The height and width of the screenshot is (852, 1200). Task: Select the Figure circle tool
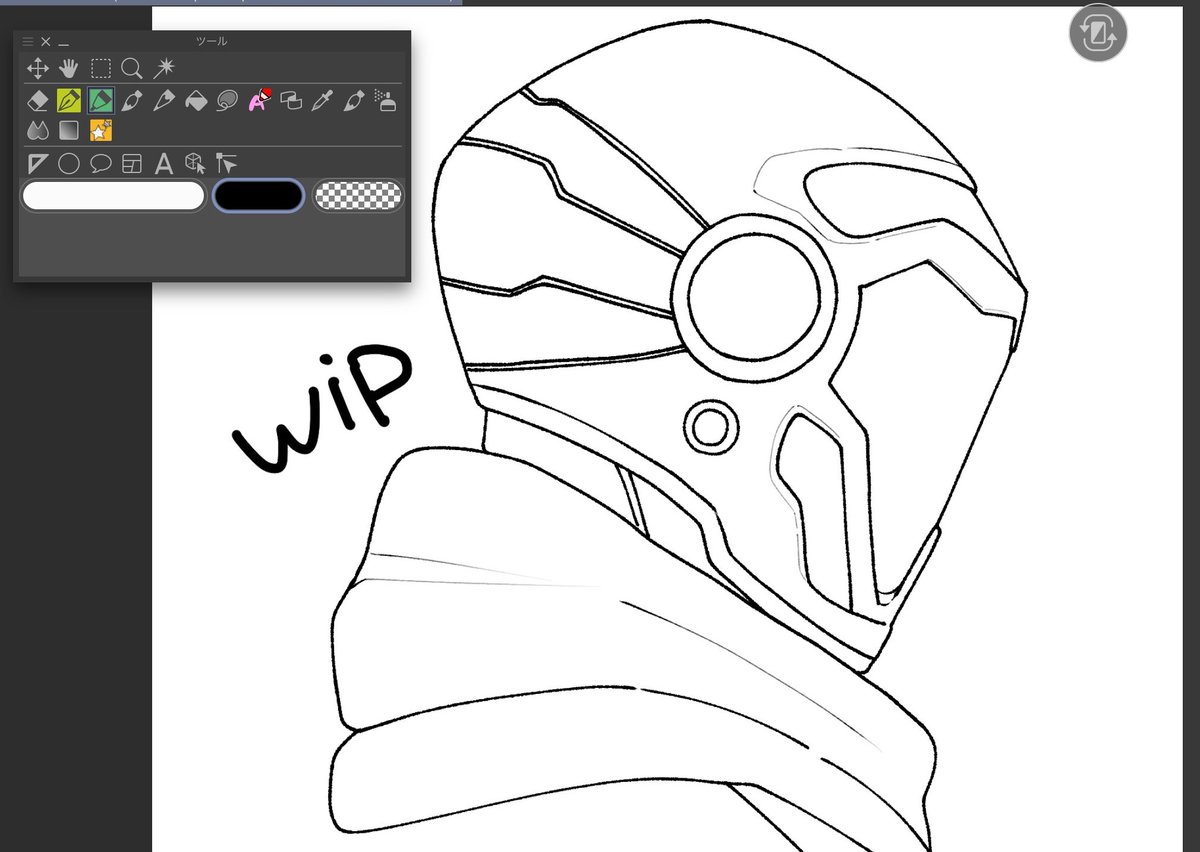pyautogui.click(x=69, y=163)
